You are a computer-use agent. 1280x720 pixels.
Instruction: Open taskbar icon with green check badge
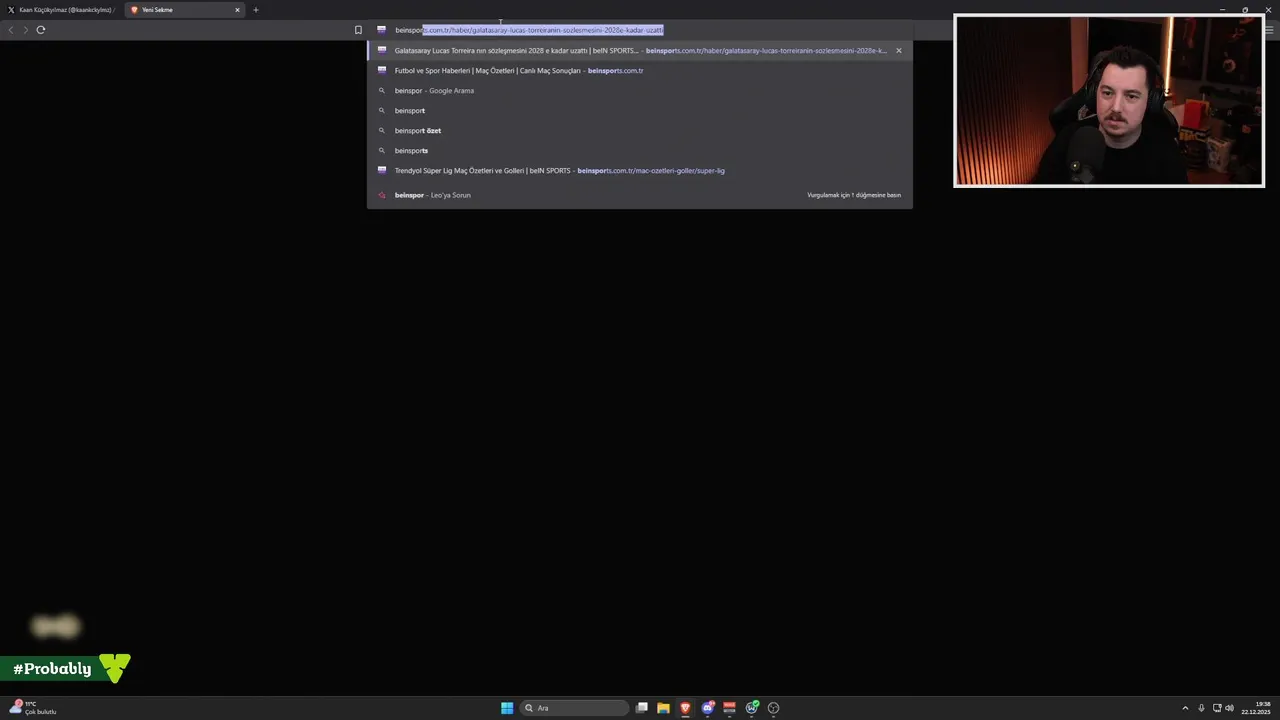751,708
